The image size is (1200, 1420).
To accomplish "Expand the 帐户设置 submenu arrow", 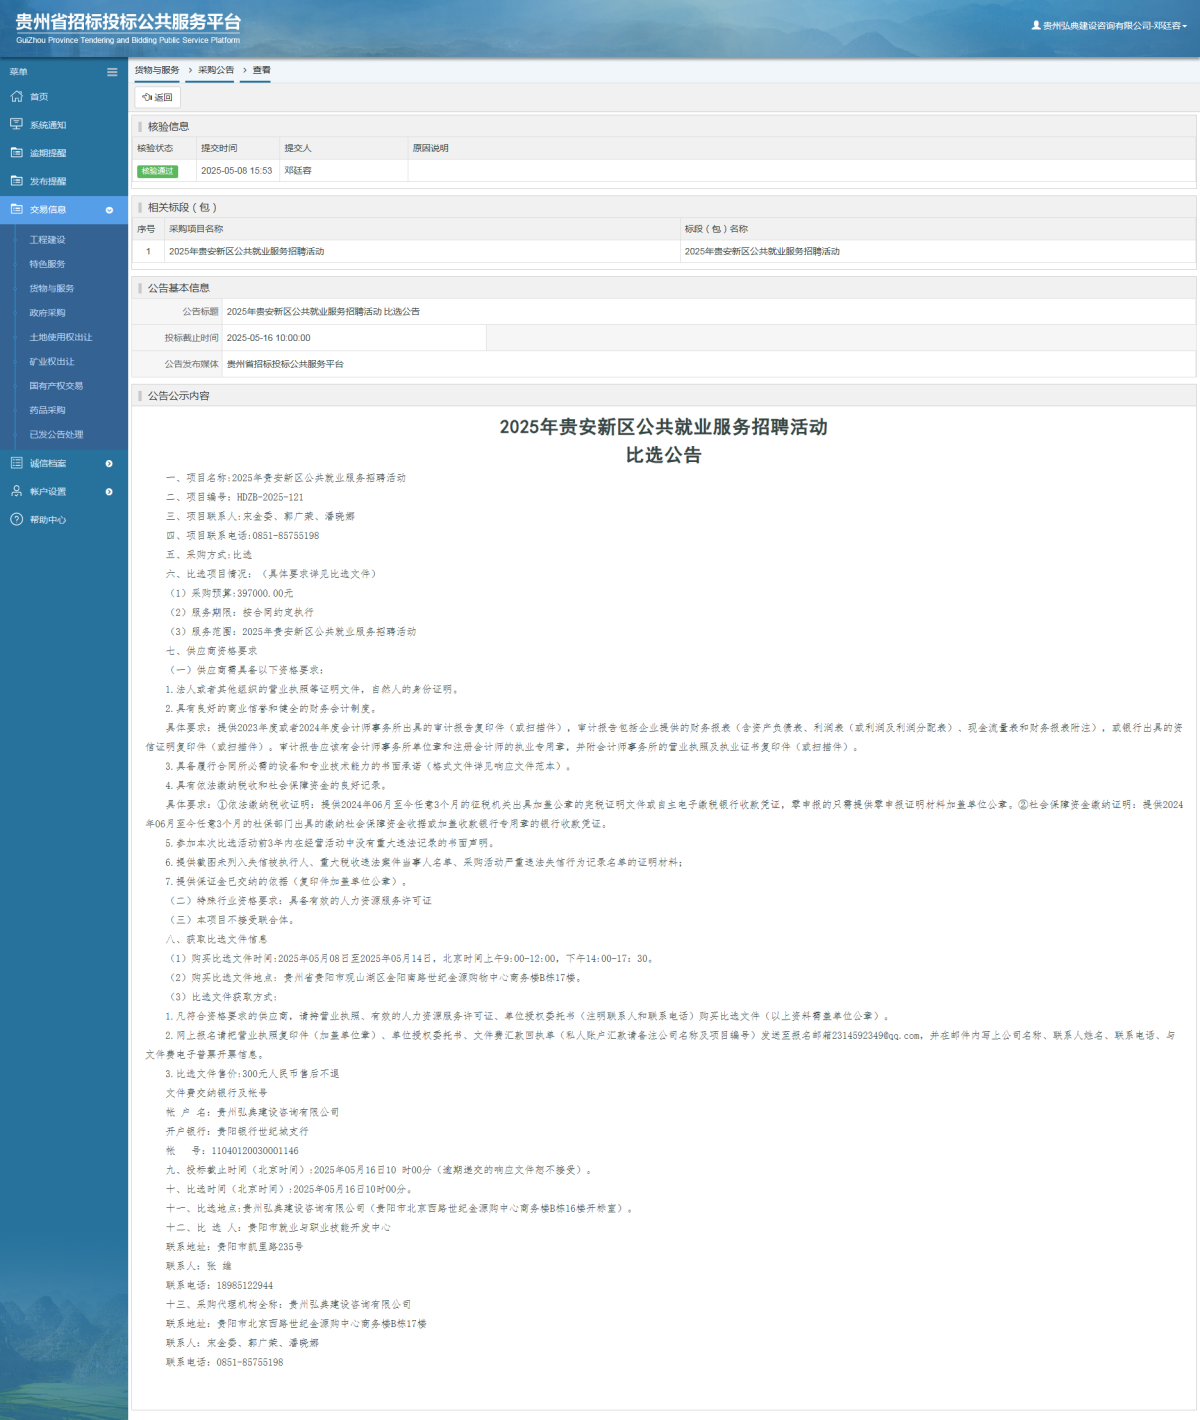I will [x=107, y=491].
